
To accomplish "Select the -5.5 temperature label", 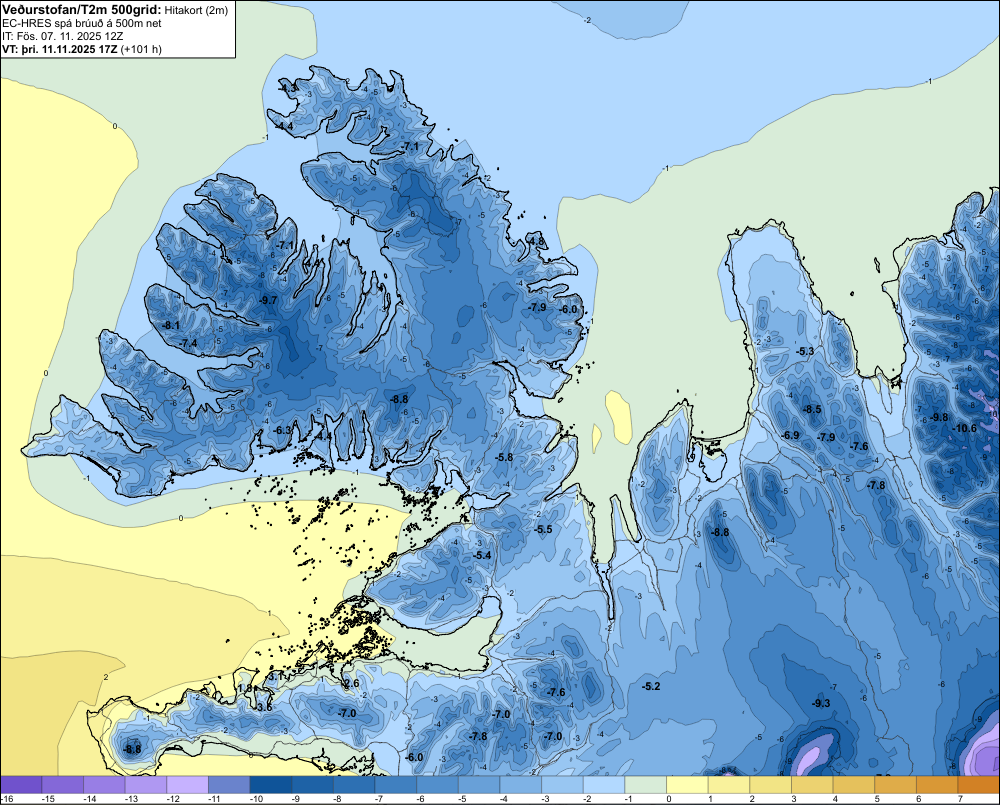I will (544, 529).
